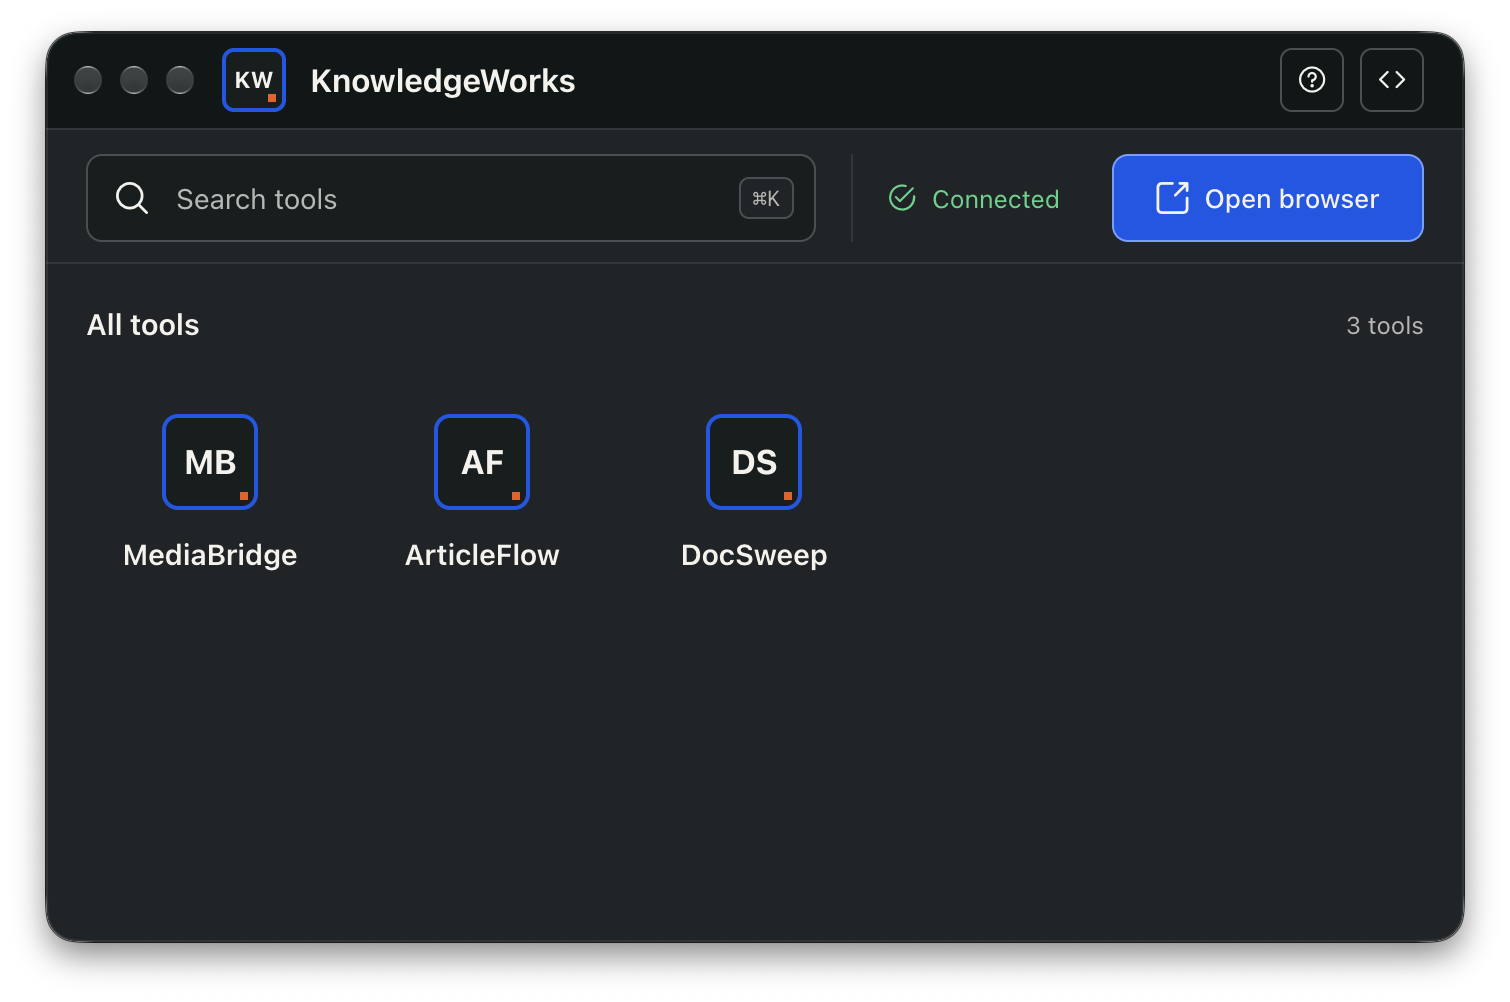Click the KnowledgeWorks title text
1510x1002 pixels.
[443, 81]
